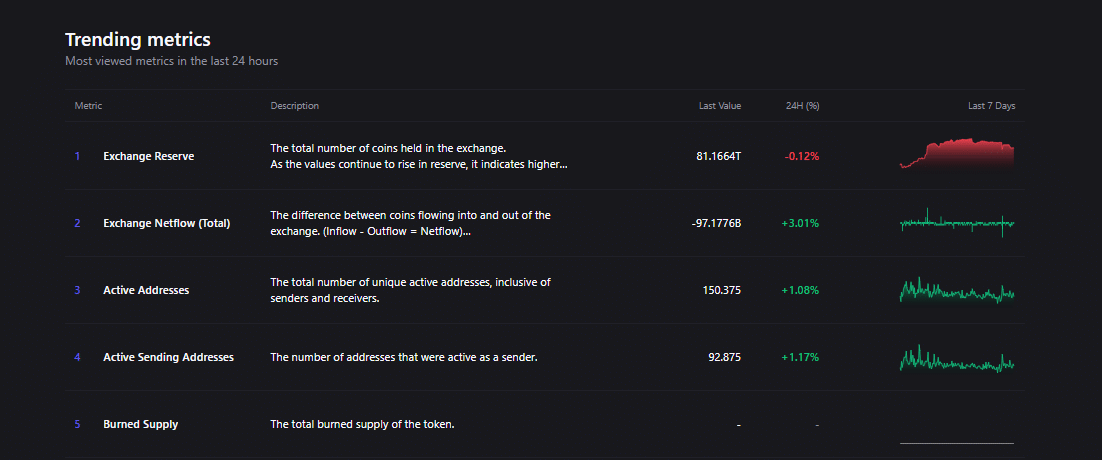Viewport: 1102px width, 460px height.
Task: Select the Active Addresses metric
Action: (146, 290)
